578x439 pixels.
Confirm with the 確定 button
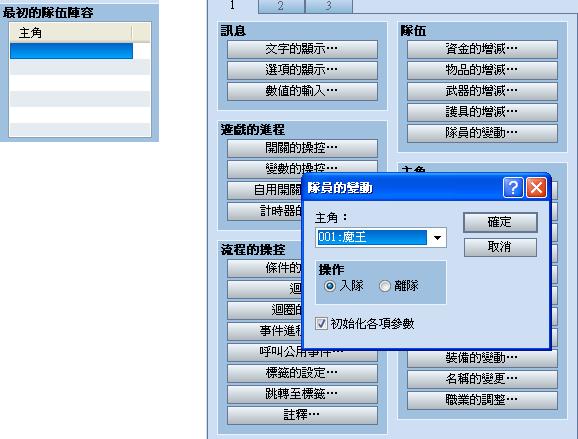(x=500, y=222)
